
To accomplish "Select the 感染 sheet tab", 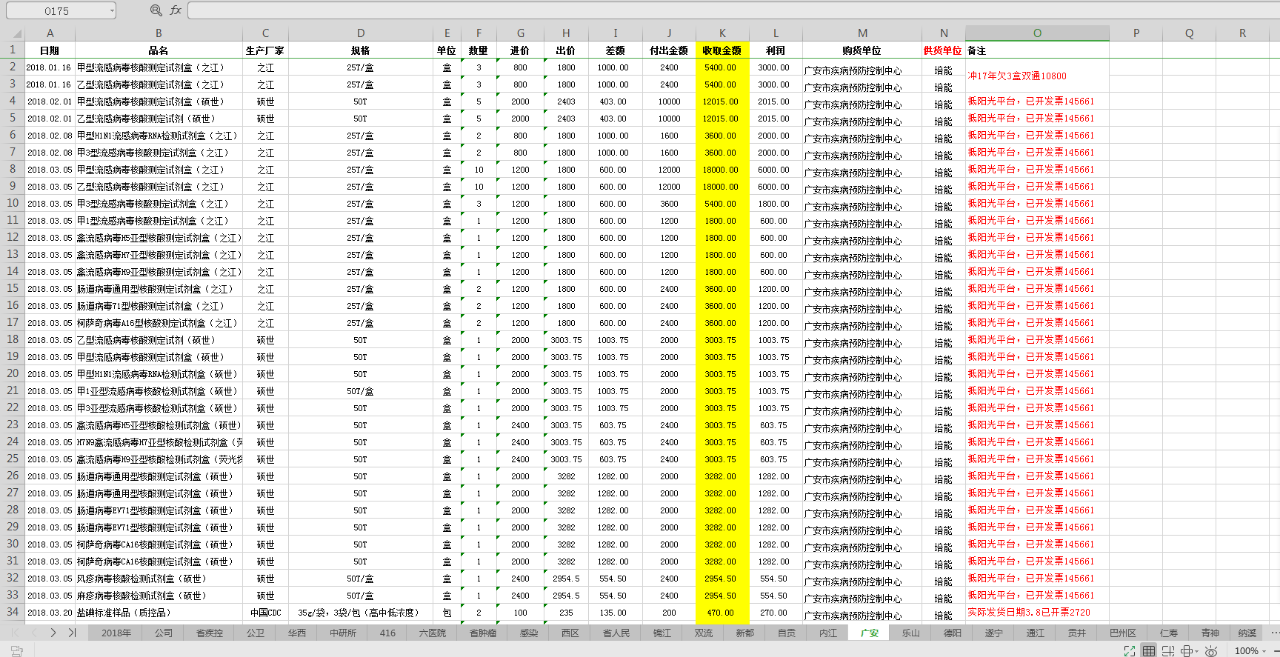I will [527, 633].
